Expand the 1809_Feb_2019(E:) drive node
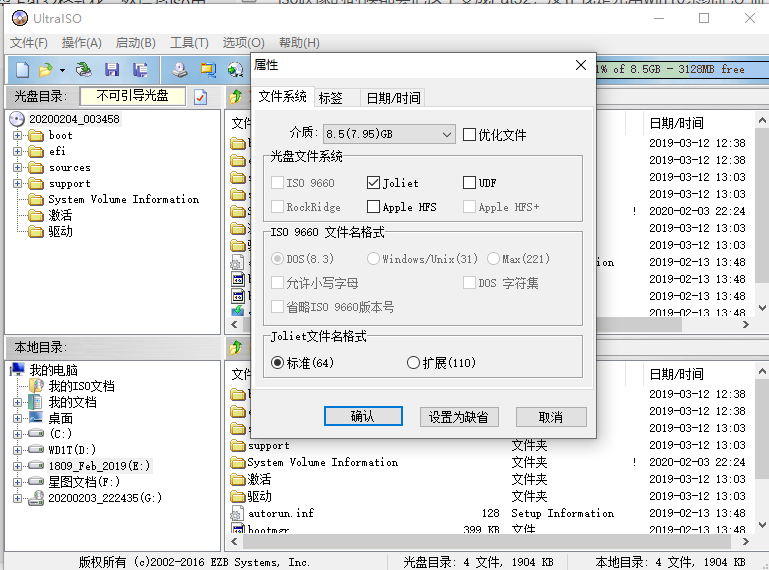 (x=17, y=466)
